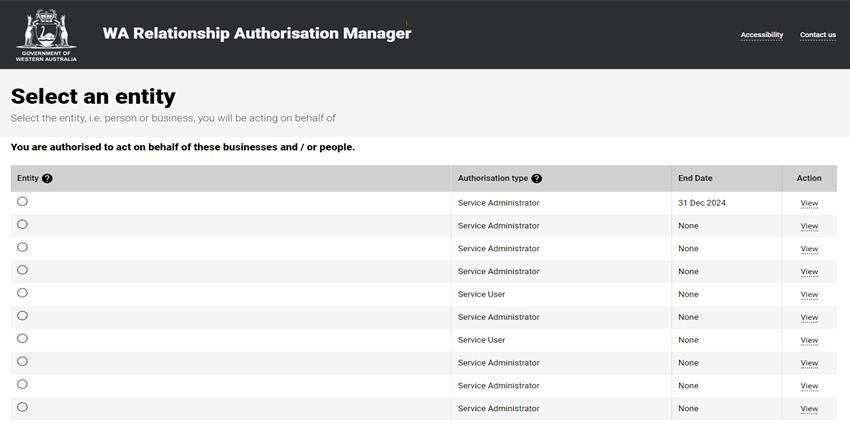Click View for the second Service User row

pos(809,340)
